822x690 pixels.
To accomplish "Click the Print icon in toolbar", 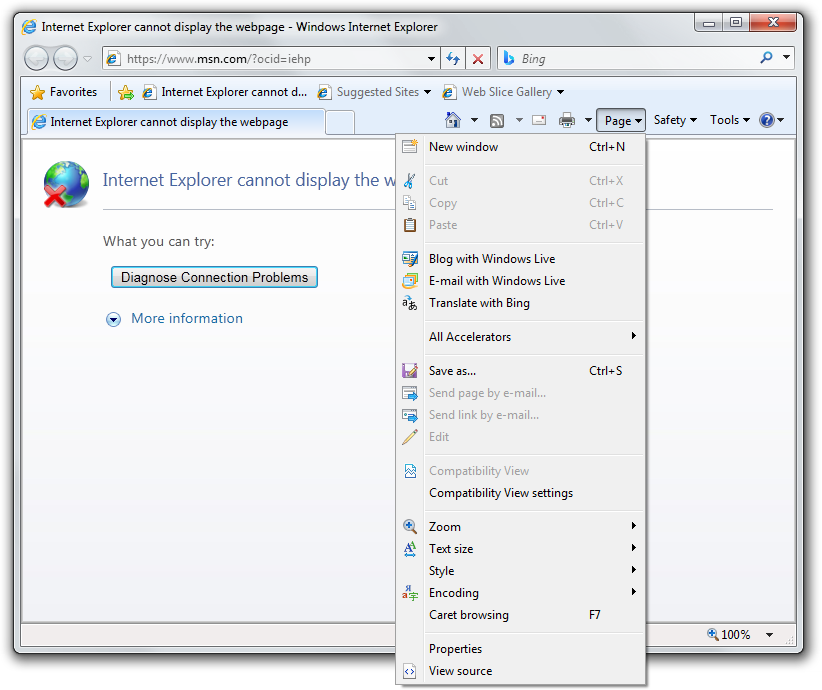I will coord(566,120).
